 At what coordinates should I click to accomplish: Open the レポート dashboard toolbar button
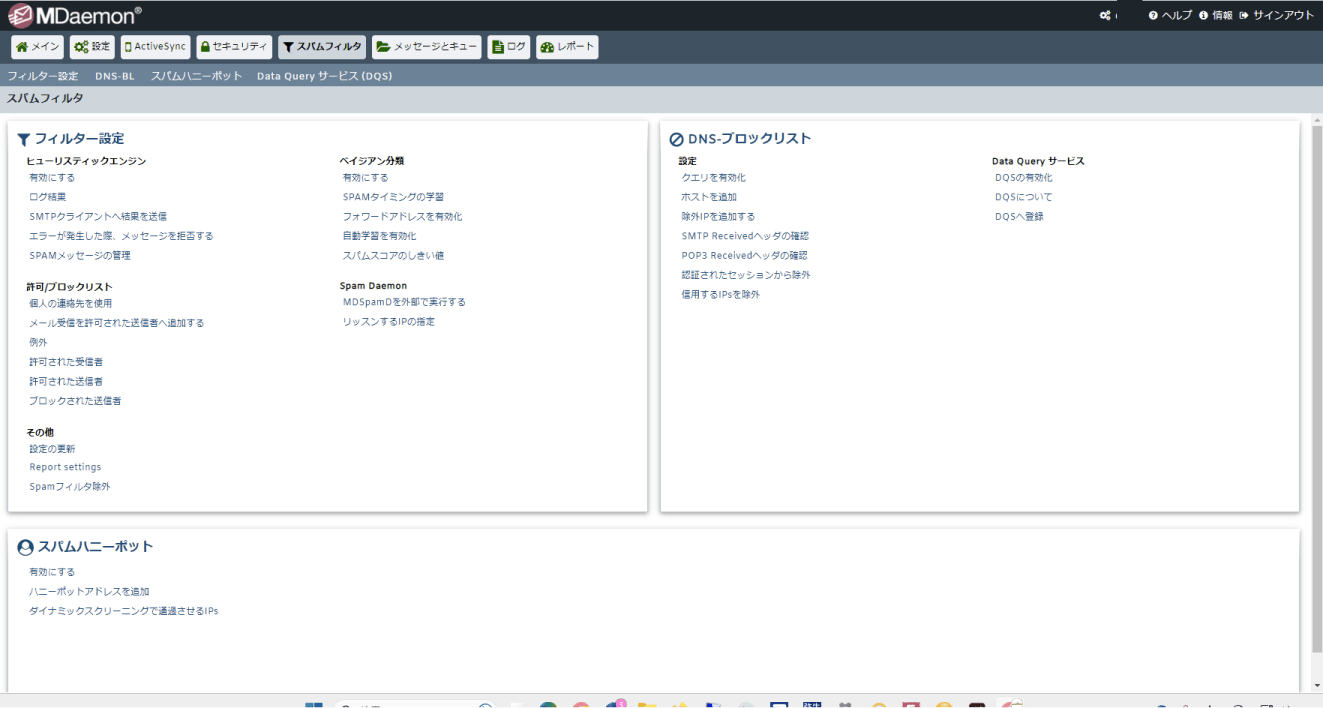pos(567,47)
